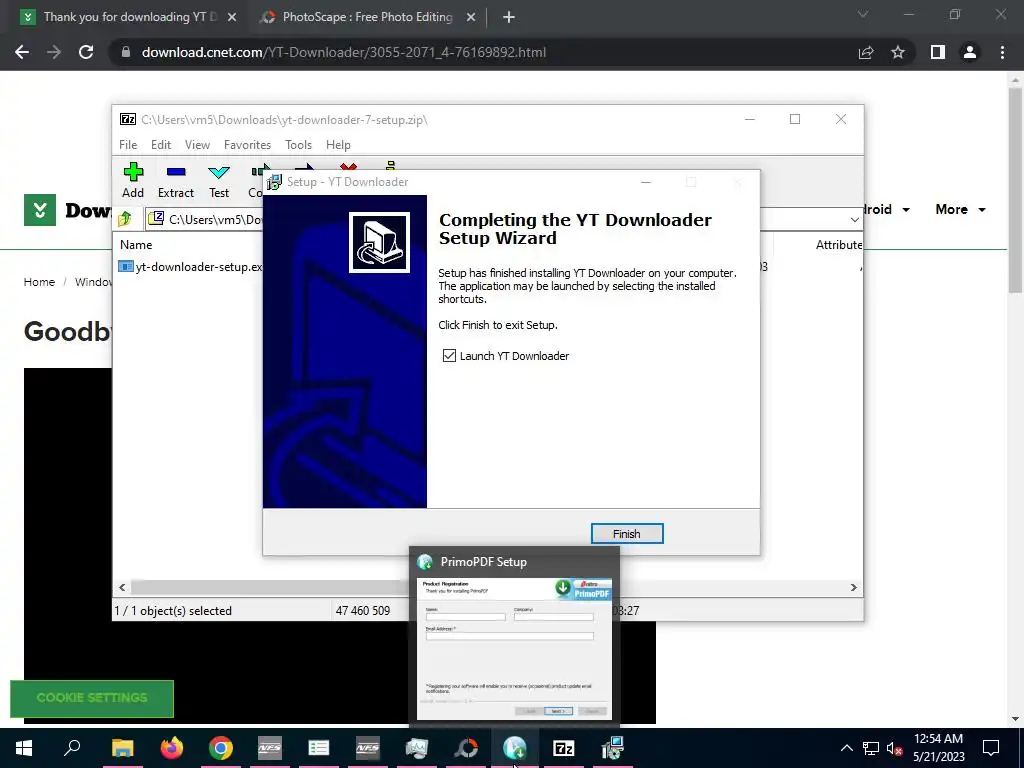Switch to the PhotoScape Free Photo Editing tab
Image resolution: width=1024 pixels, height=768 pixels.
coord(367,17)
